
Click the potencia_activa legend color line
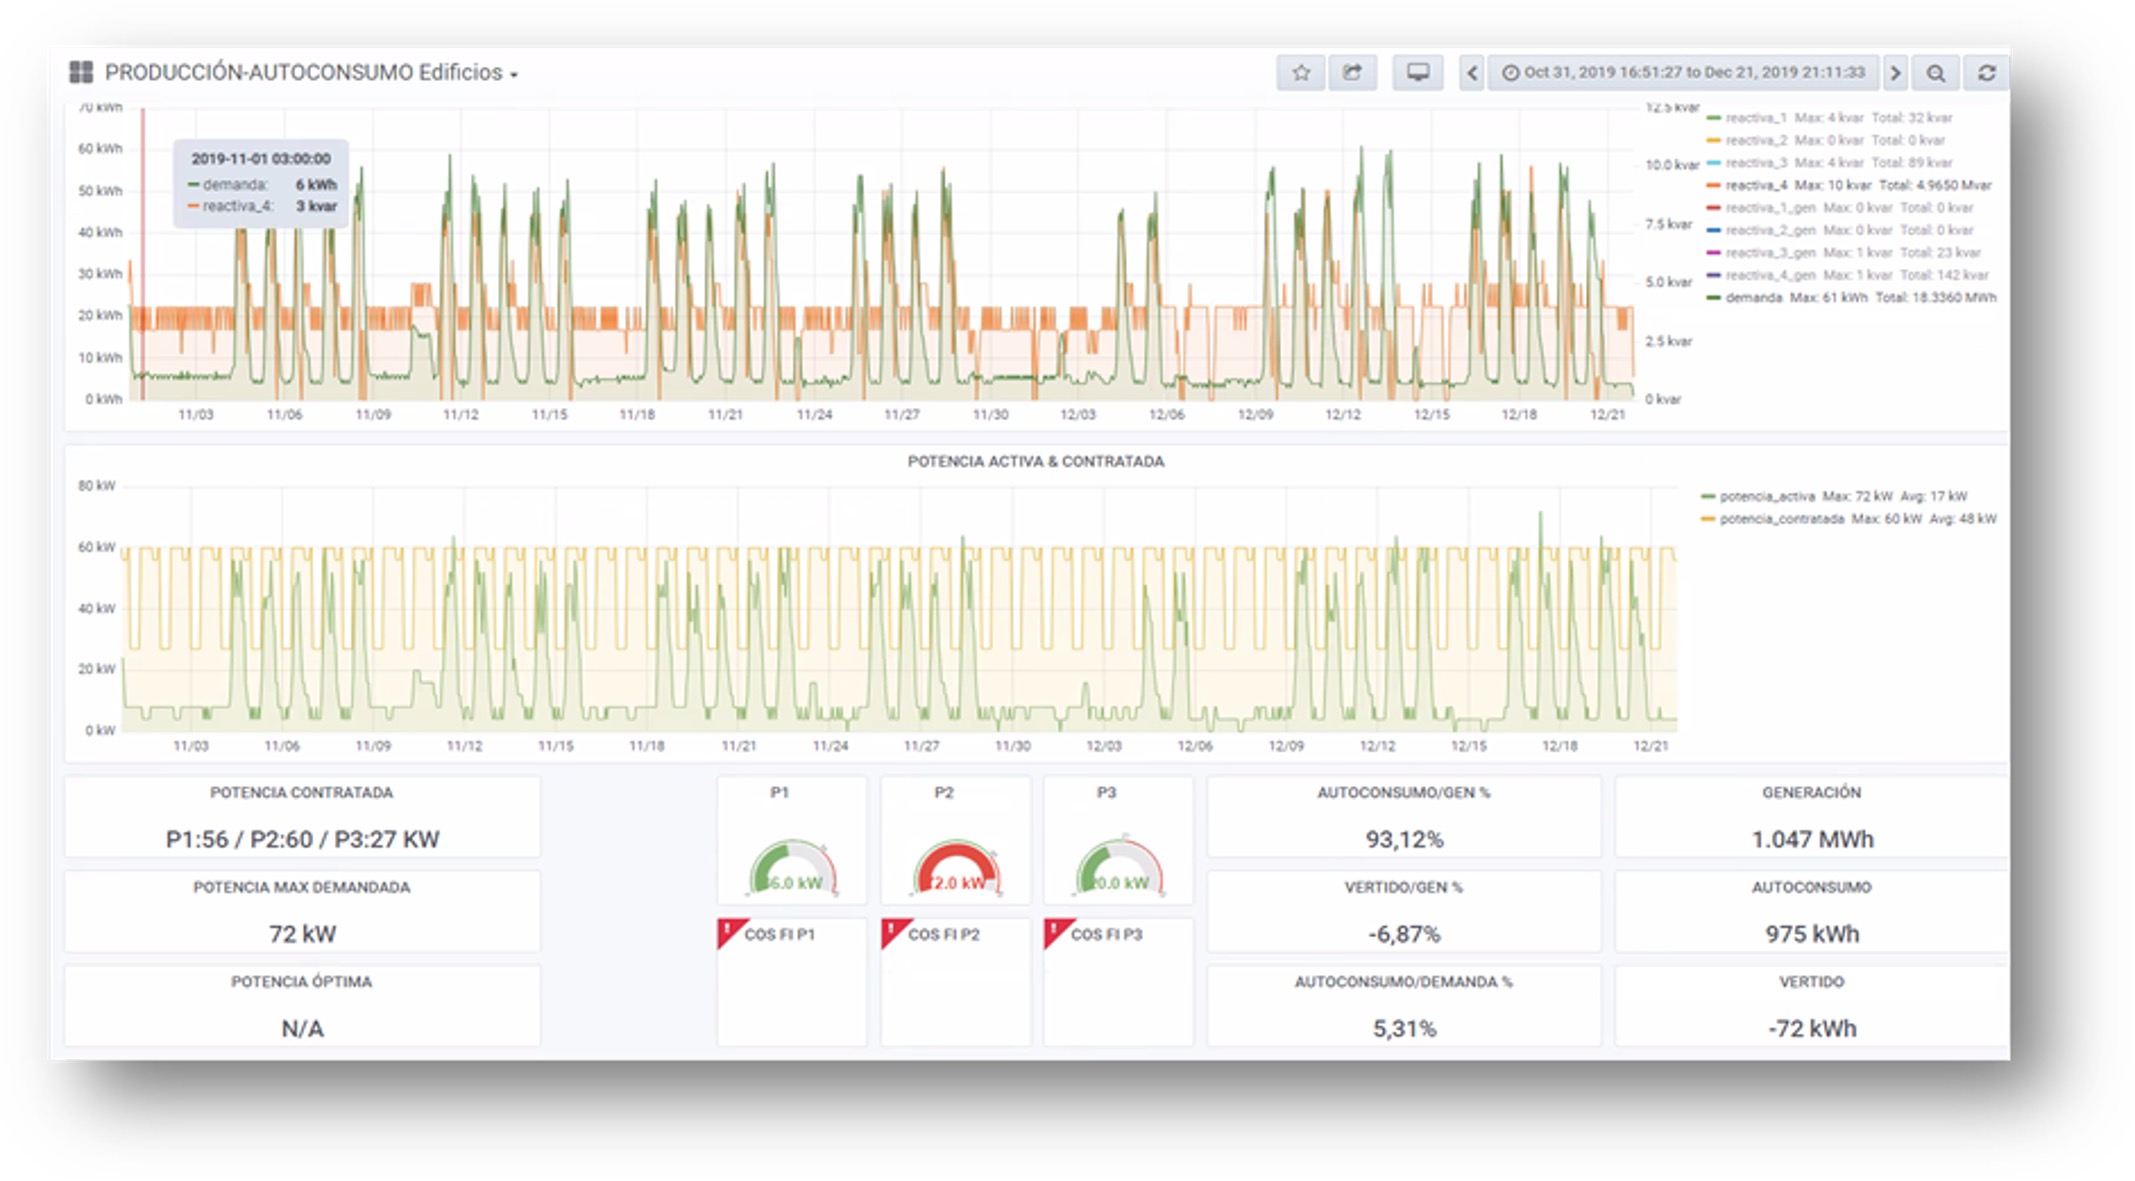(x=1708, y=497)
